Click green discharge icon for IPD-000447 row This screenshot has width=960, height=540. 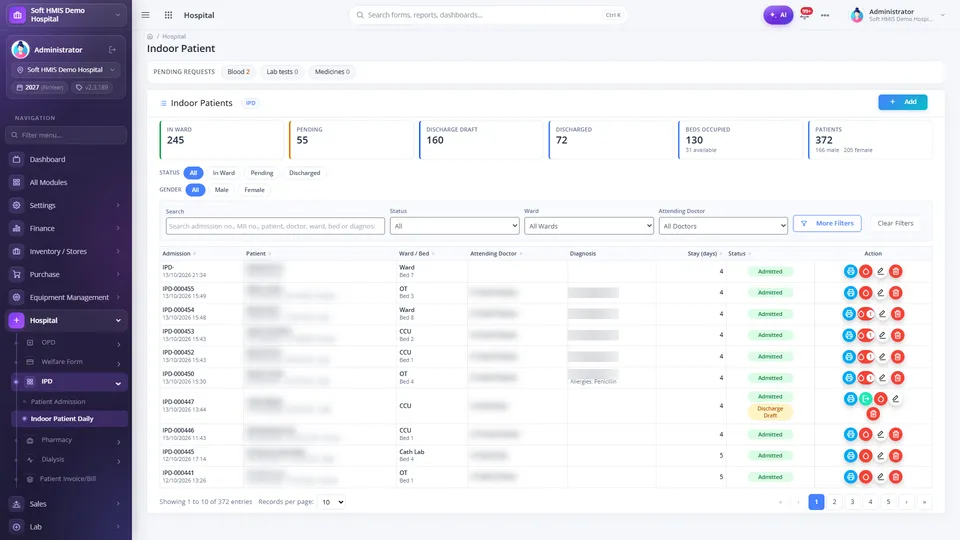pyautogui.click(x=866, y=399)
